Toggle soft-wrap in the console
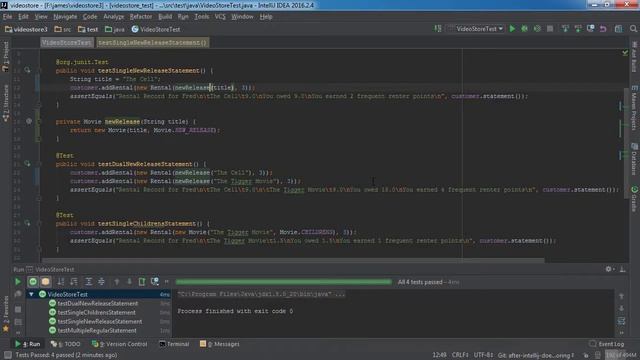The height and width of the screenshot is (360, 640). 621,321
